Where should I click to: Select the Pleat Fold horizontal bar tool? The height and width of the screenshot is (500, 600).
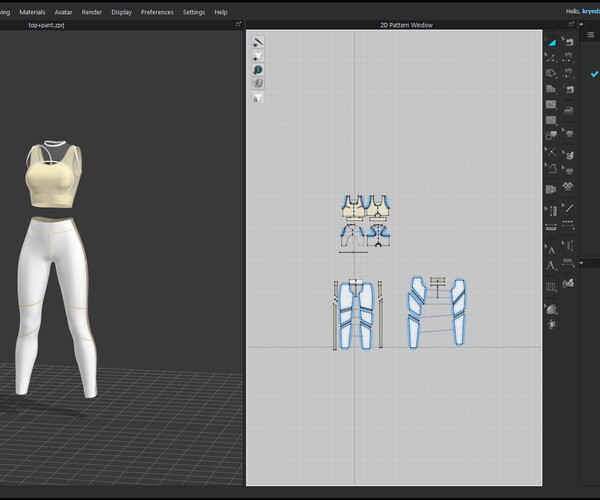(x=551, y=227)
